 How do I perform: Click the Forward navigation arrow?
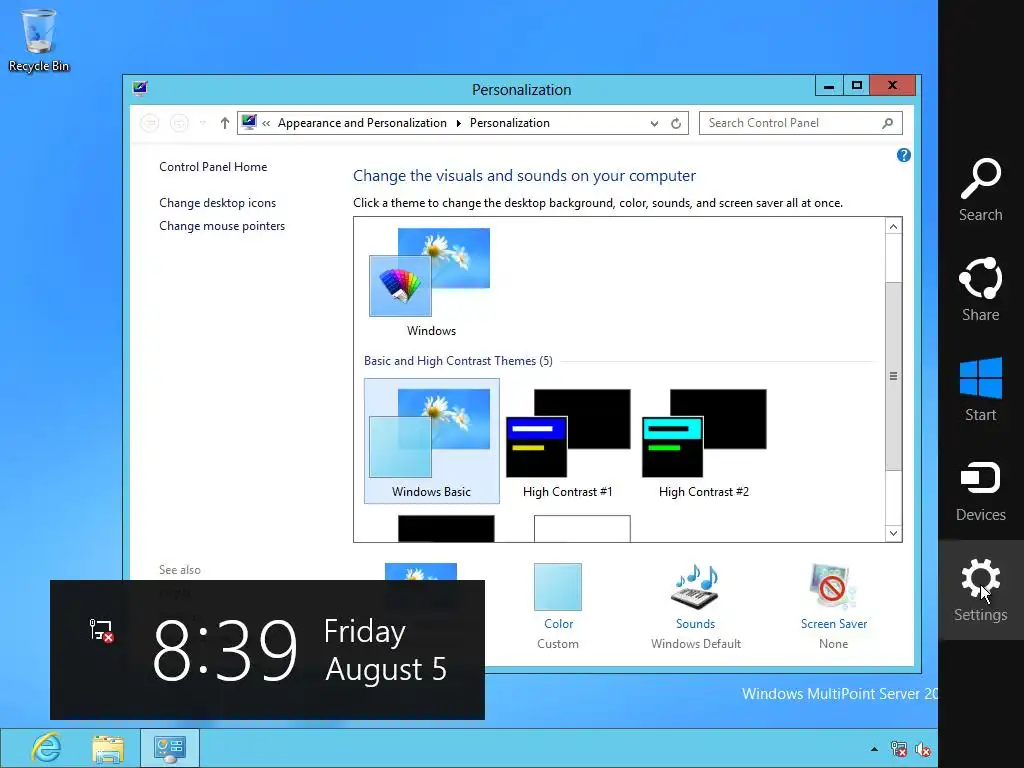pyautogui.click(x=179, y=123)
